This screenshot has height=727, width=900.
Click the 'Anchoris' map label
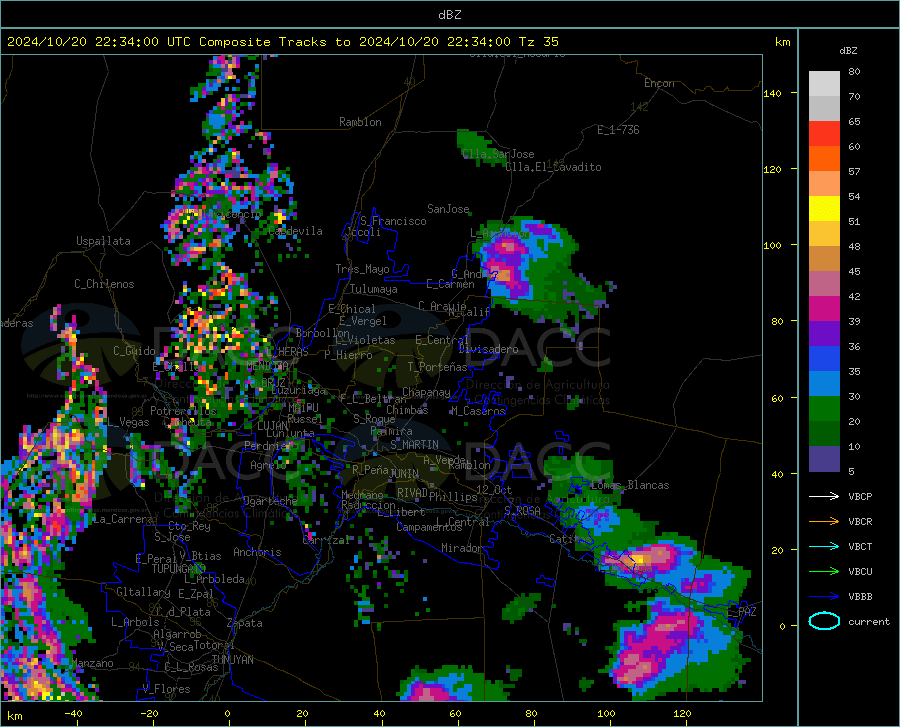[x=257, y=552]
